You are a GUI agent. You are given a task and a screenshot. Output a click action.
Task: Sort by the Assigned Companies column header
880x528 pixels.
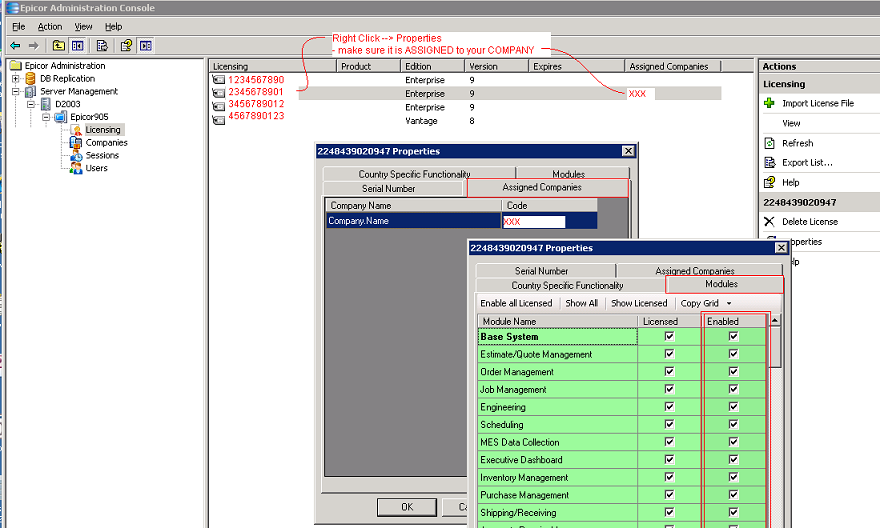(x=672, y=66)
